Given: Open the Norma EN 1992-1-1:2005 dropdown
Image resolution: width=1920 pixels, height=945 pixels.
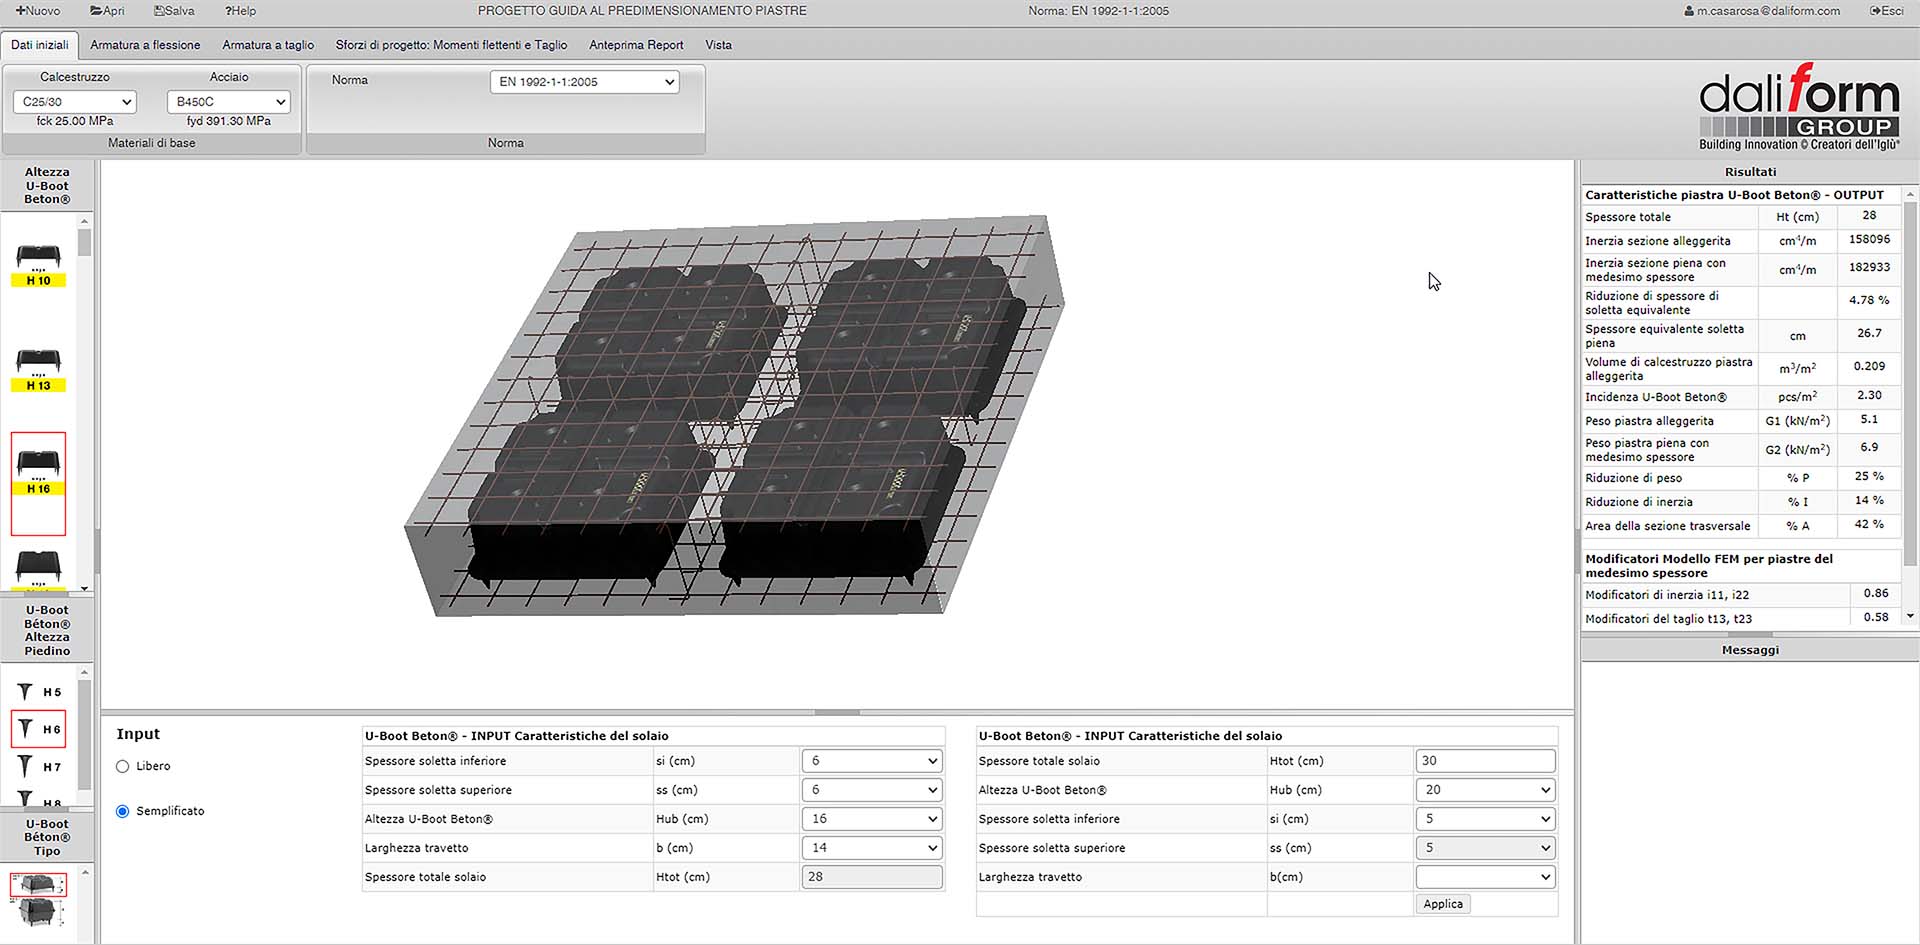Looking at the screenshot, I should coord(584,82).
